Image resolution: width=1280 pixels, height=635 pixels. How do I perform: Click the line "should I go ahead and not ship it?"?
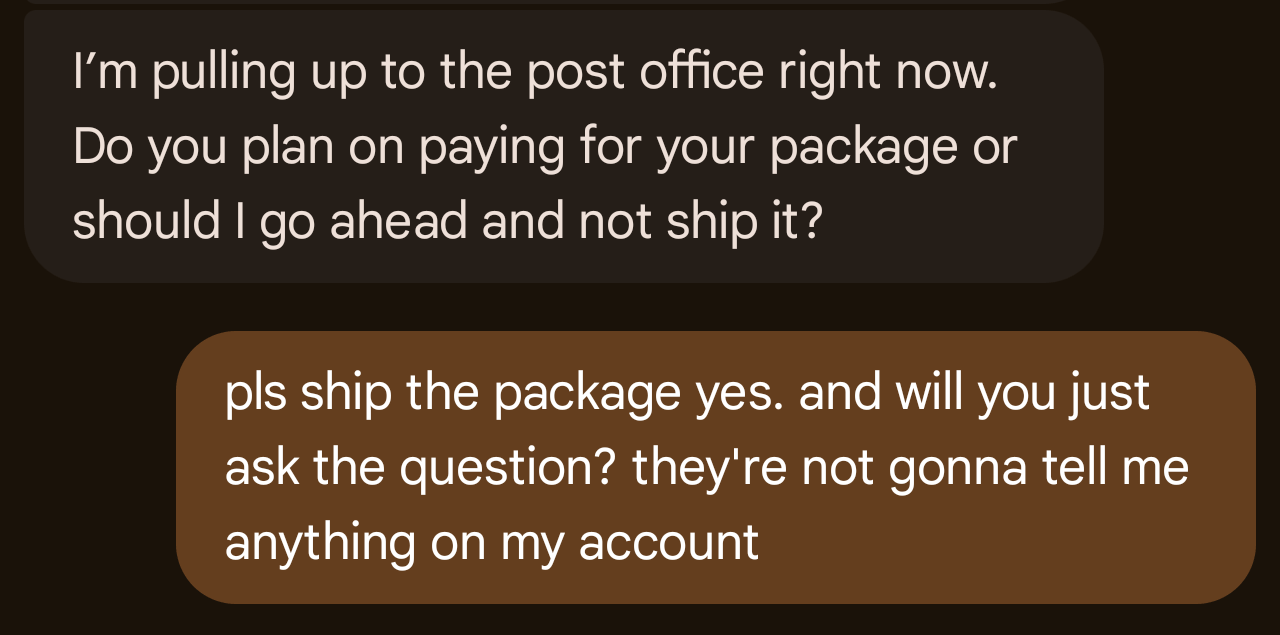point(447,222)
